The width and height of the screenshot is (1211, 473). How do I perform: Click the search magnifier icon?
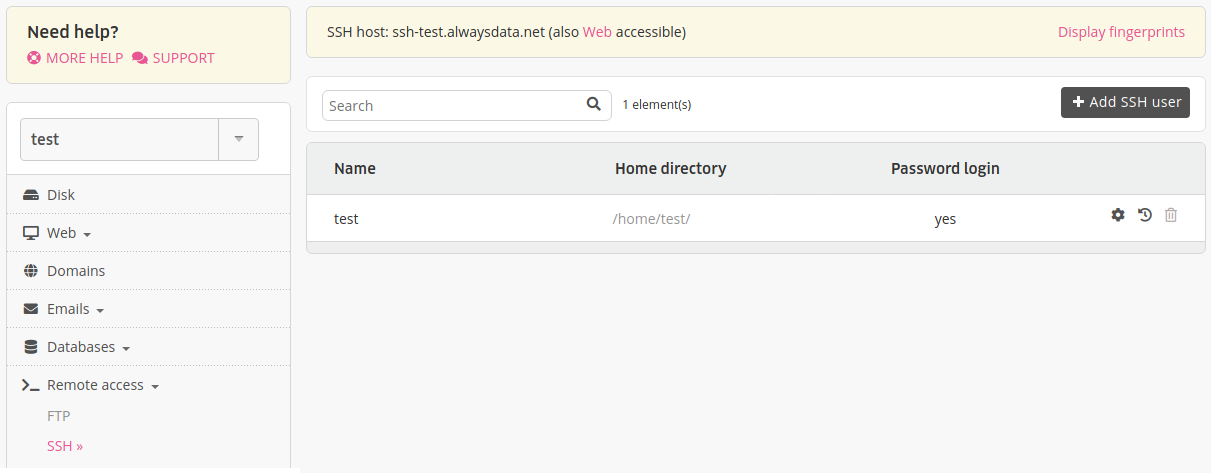click(593, 103)
